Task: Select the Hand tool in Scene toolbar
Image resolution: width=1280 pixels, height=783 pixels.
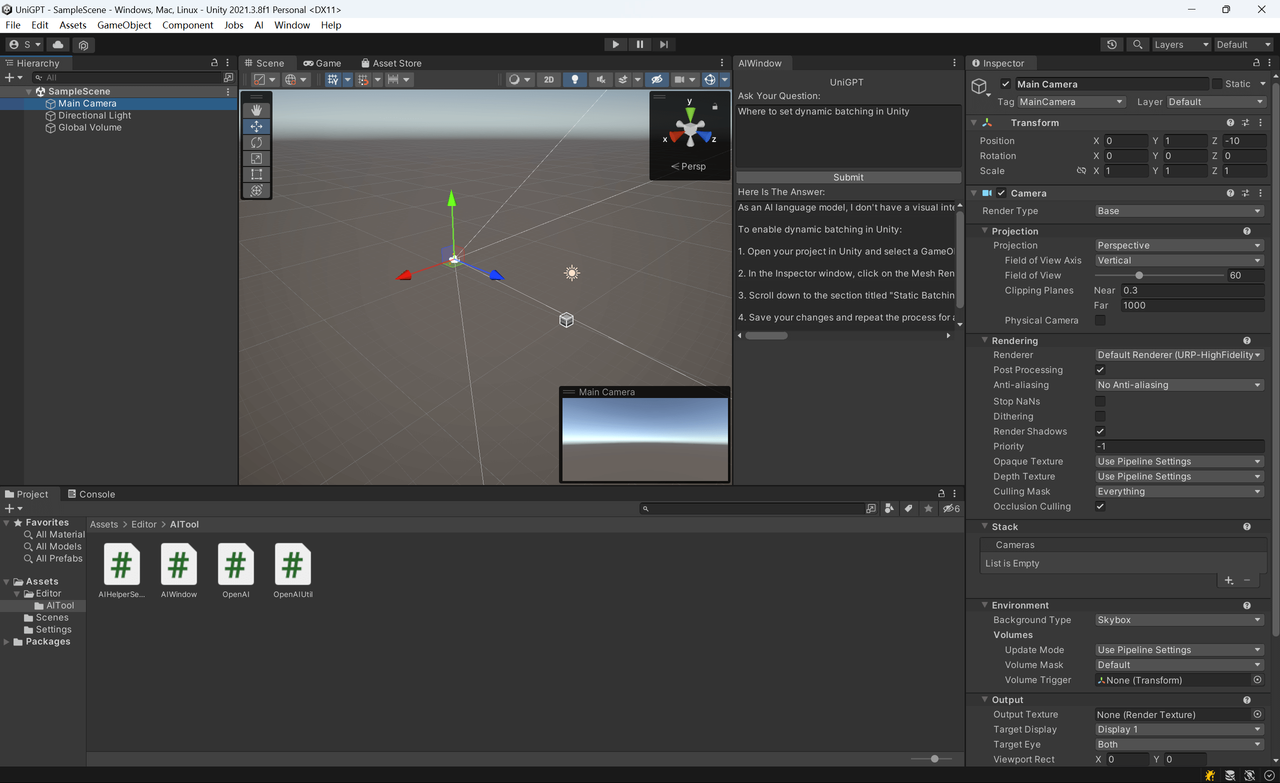Action: click(x=256, y=109)
